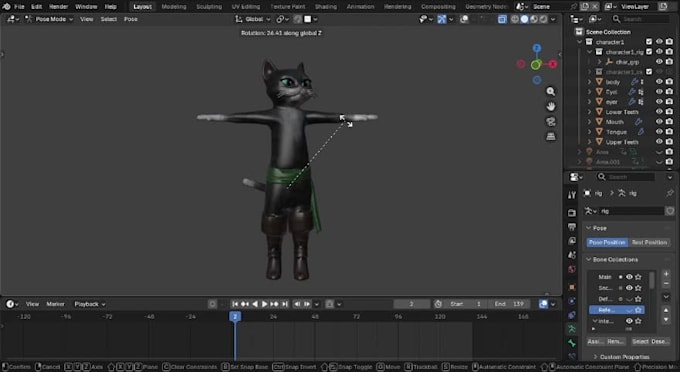Image resolution: width=680 pixels, height=372 pixels.
Task: Toggle the show gizmo button
Action: tap(441, 19)
